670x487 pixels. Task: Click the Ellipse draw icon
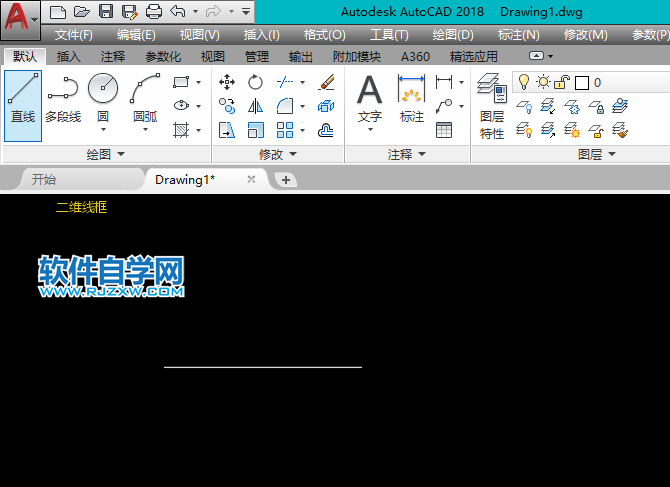[181, 105]
